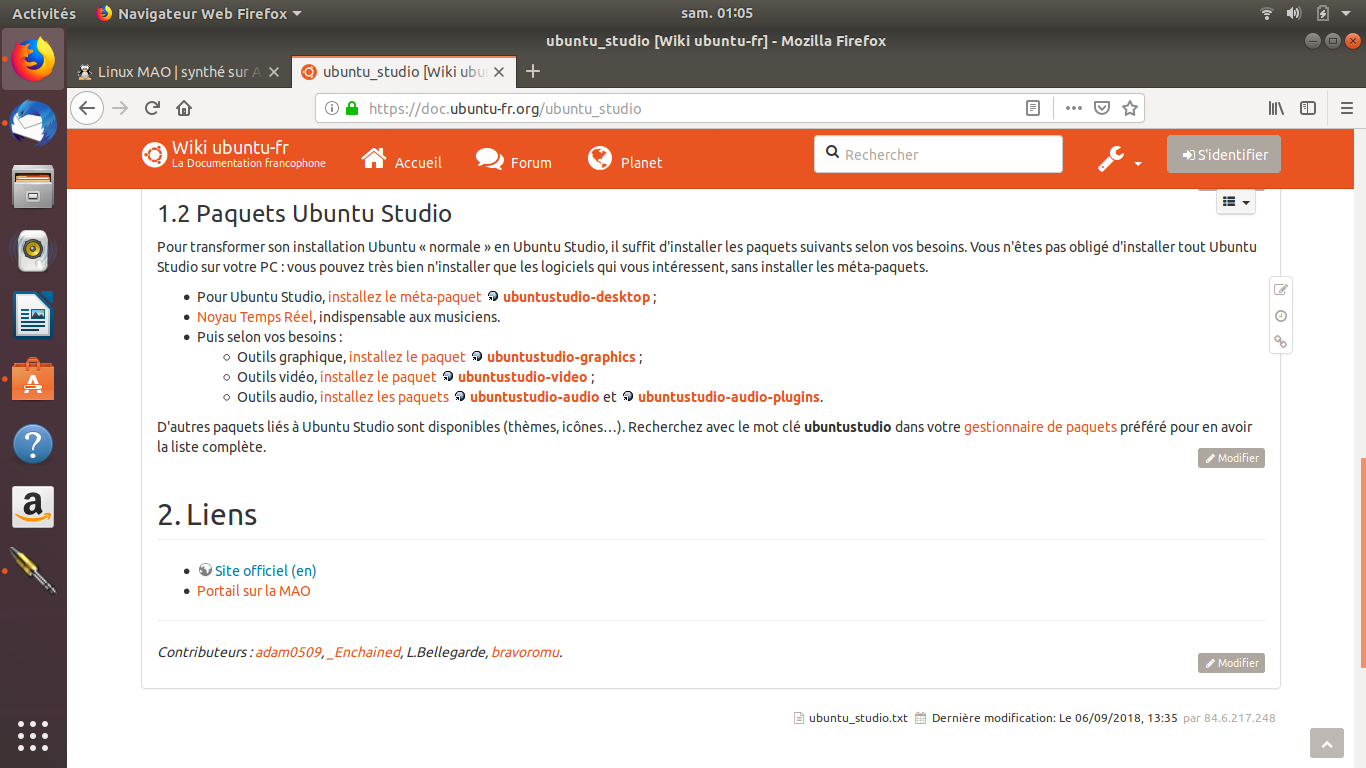Click the ubuntustudio-graphics package link
Screen dimensions: 1366x768
pos(561,357)
